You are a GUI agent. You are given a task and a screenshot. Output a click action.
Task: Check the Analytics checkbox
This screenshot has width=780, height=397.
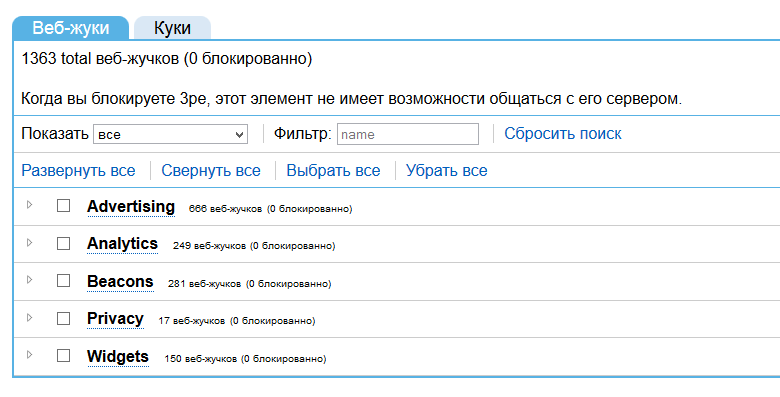[63, 243]
